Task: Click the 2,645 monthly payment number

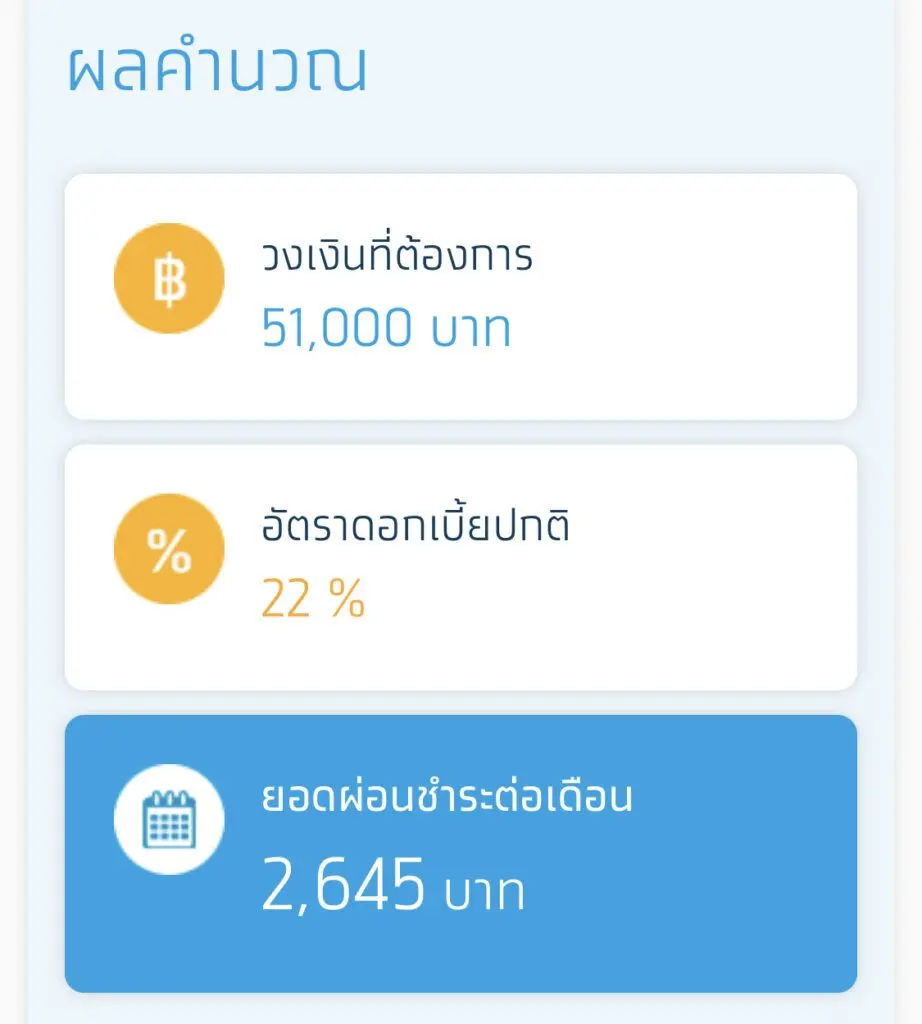Action: (x=342, y=884)
